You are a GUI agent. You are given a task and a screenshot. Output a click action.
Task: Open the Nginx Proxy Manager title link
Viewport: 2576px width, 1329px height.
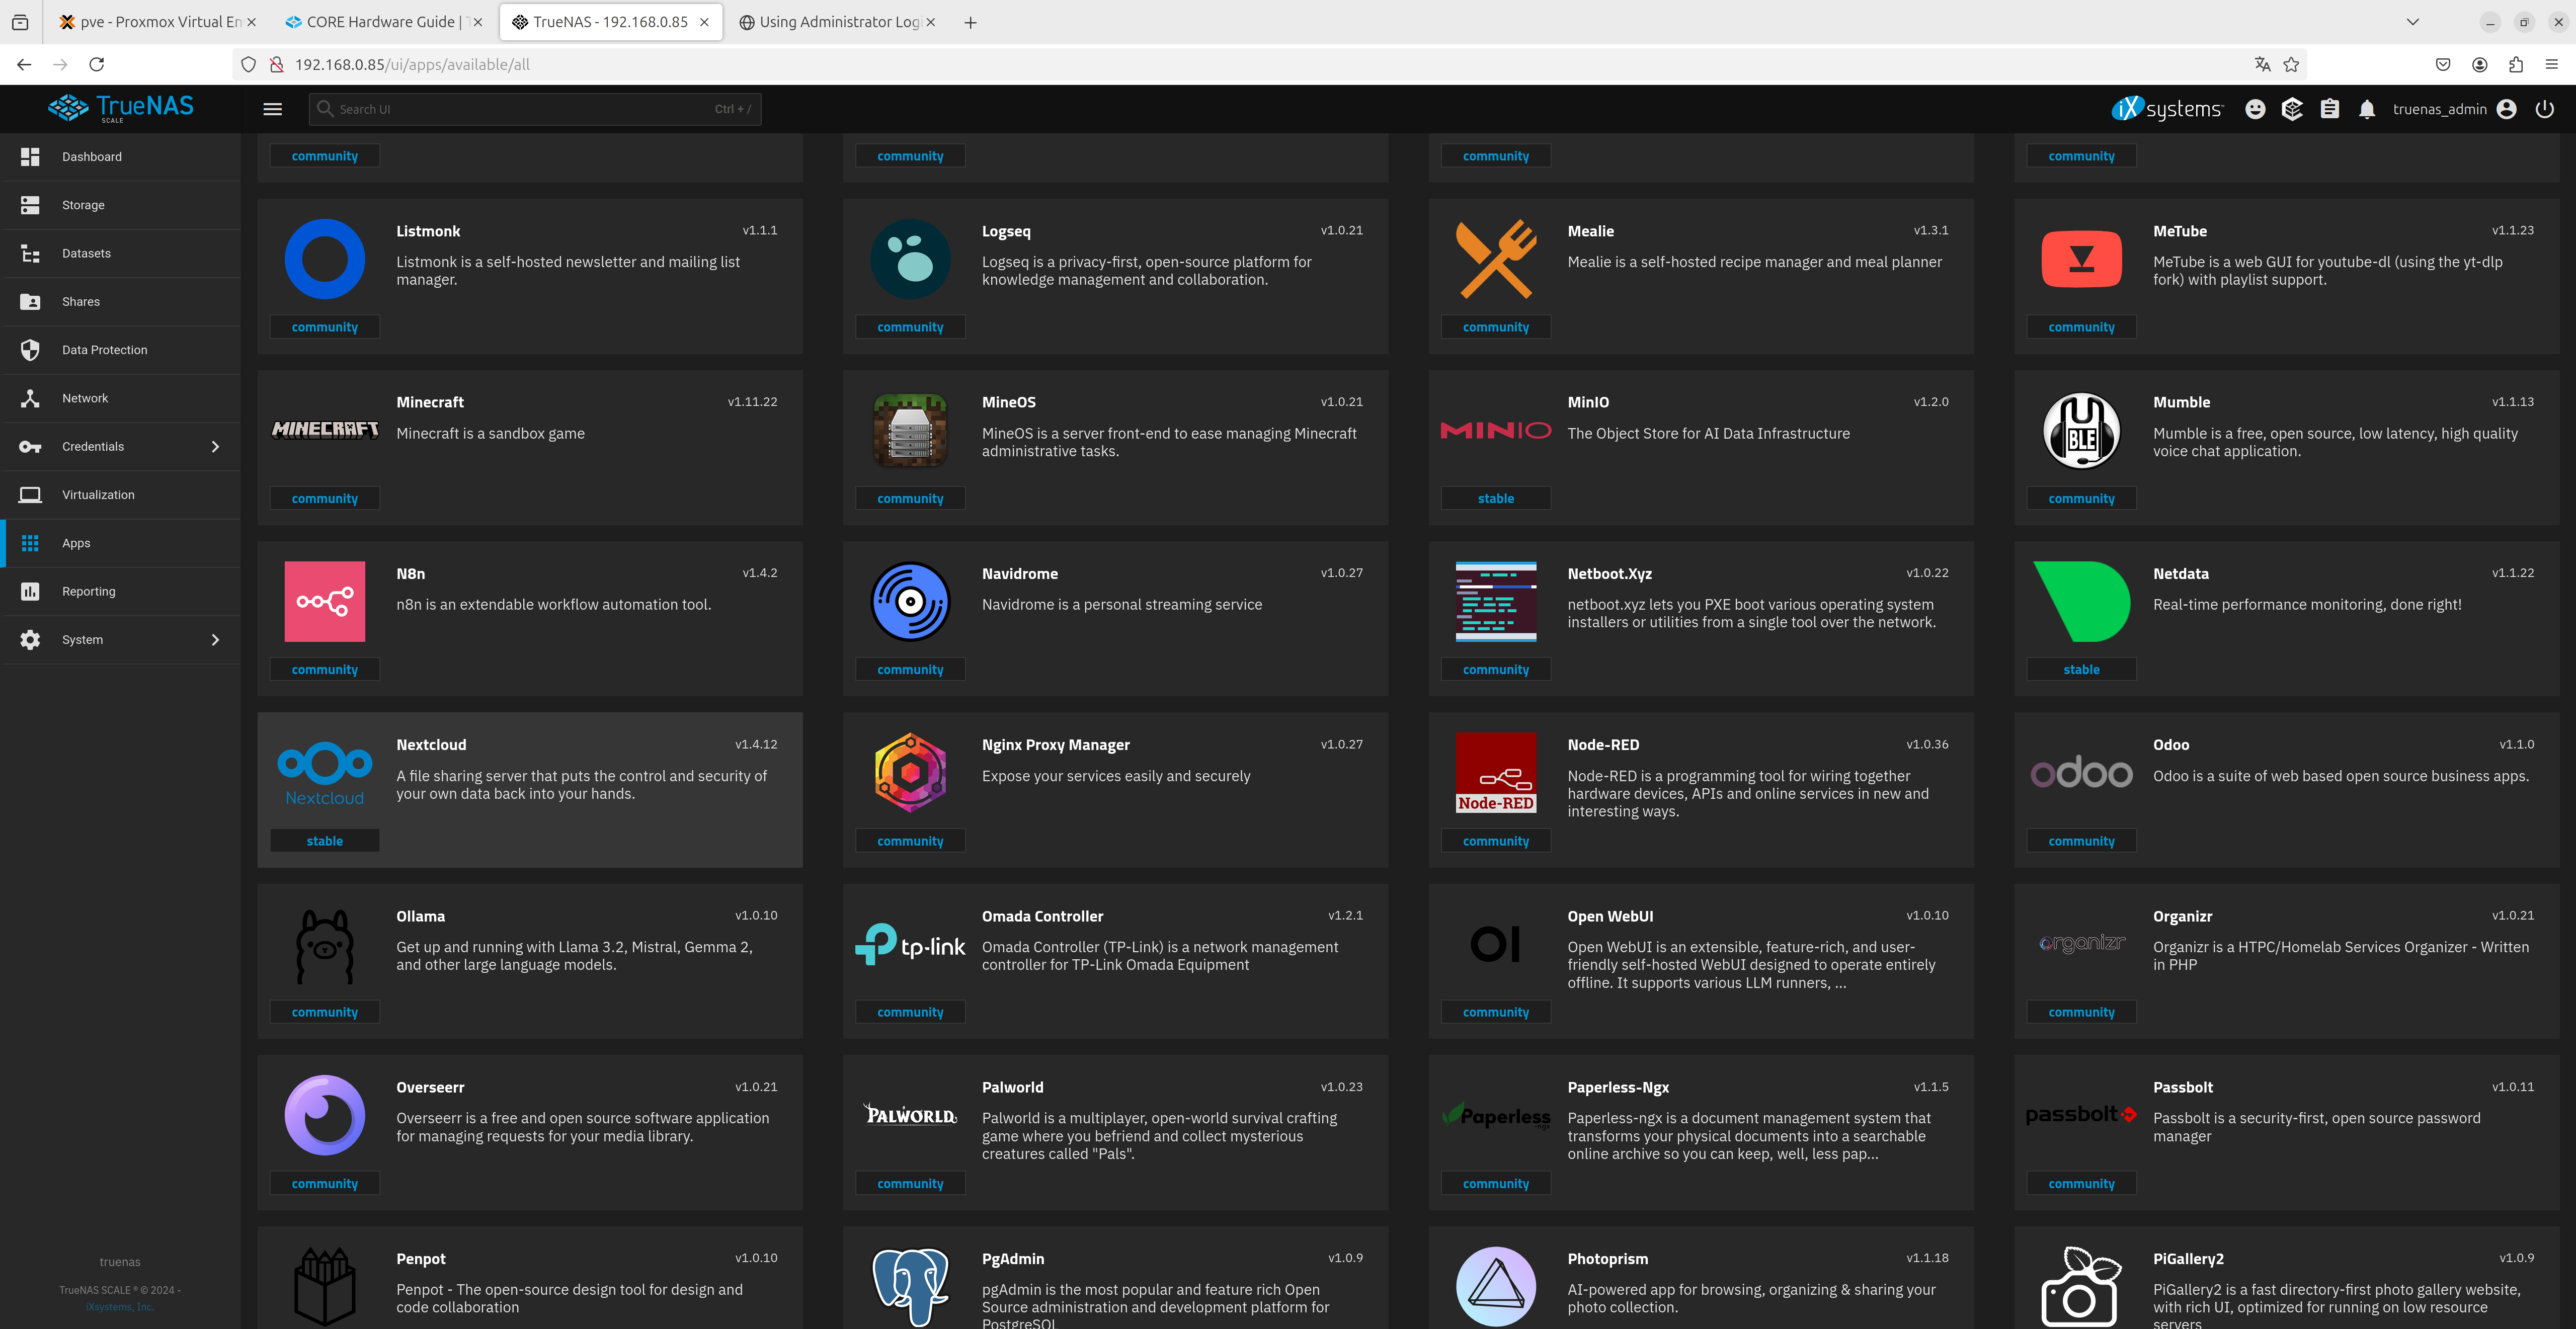pos(1055,745)
